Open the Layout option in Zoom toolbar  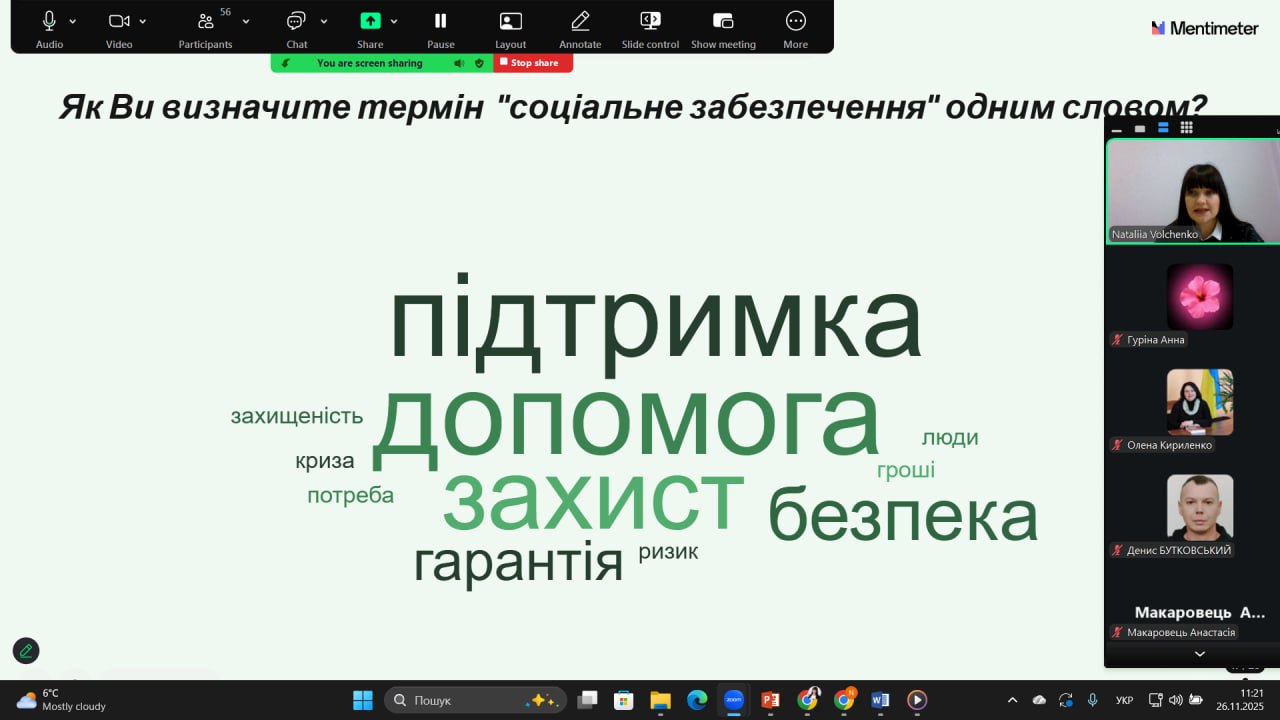pos(510,22)
